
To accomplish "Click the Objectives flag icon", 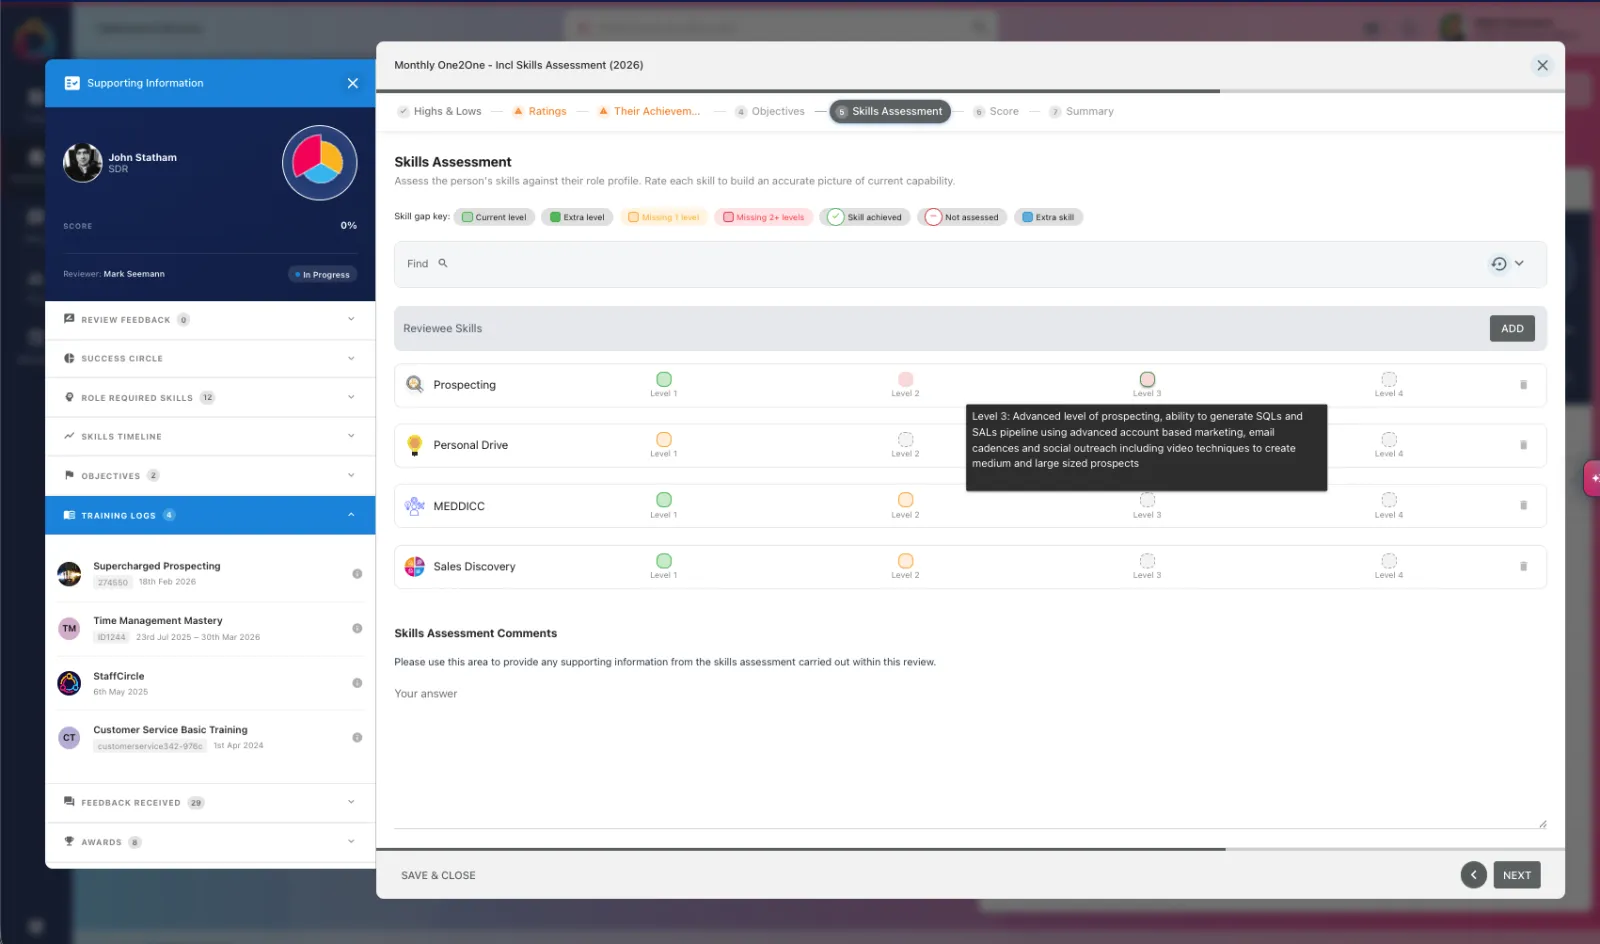I will tap(69, 475).
